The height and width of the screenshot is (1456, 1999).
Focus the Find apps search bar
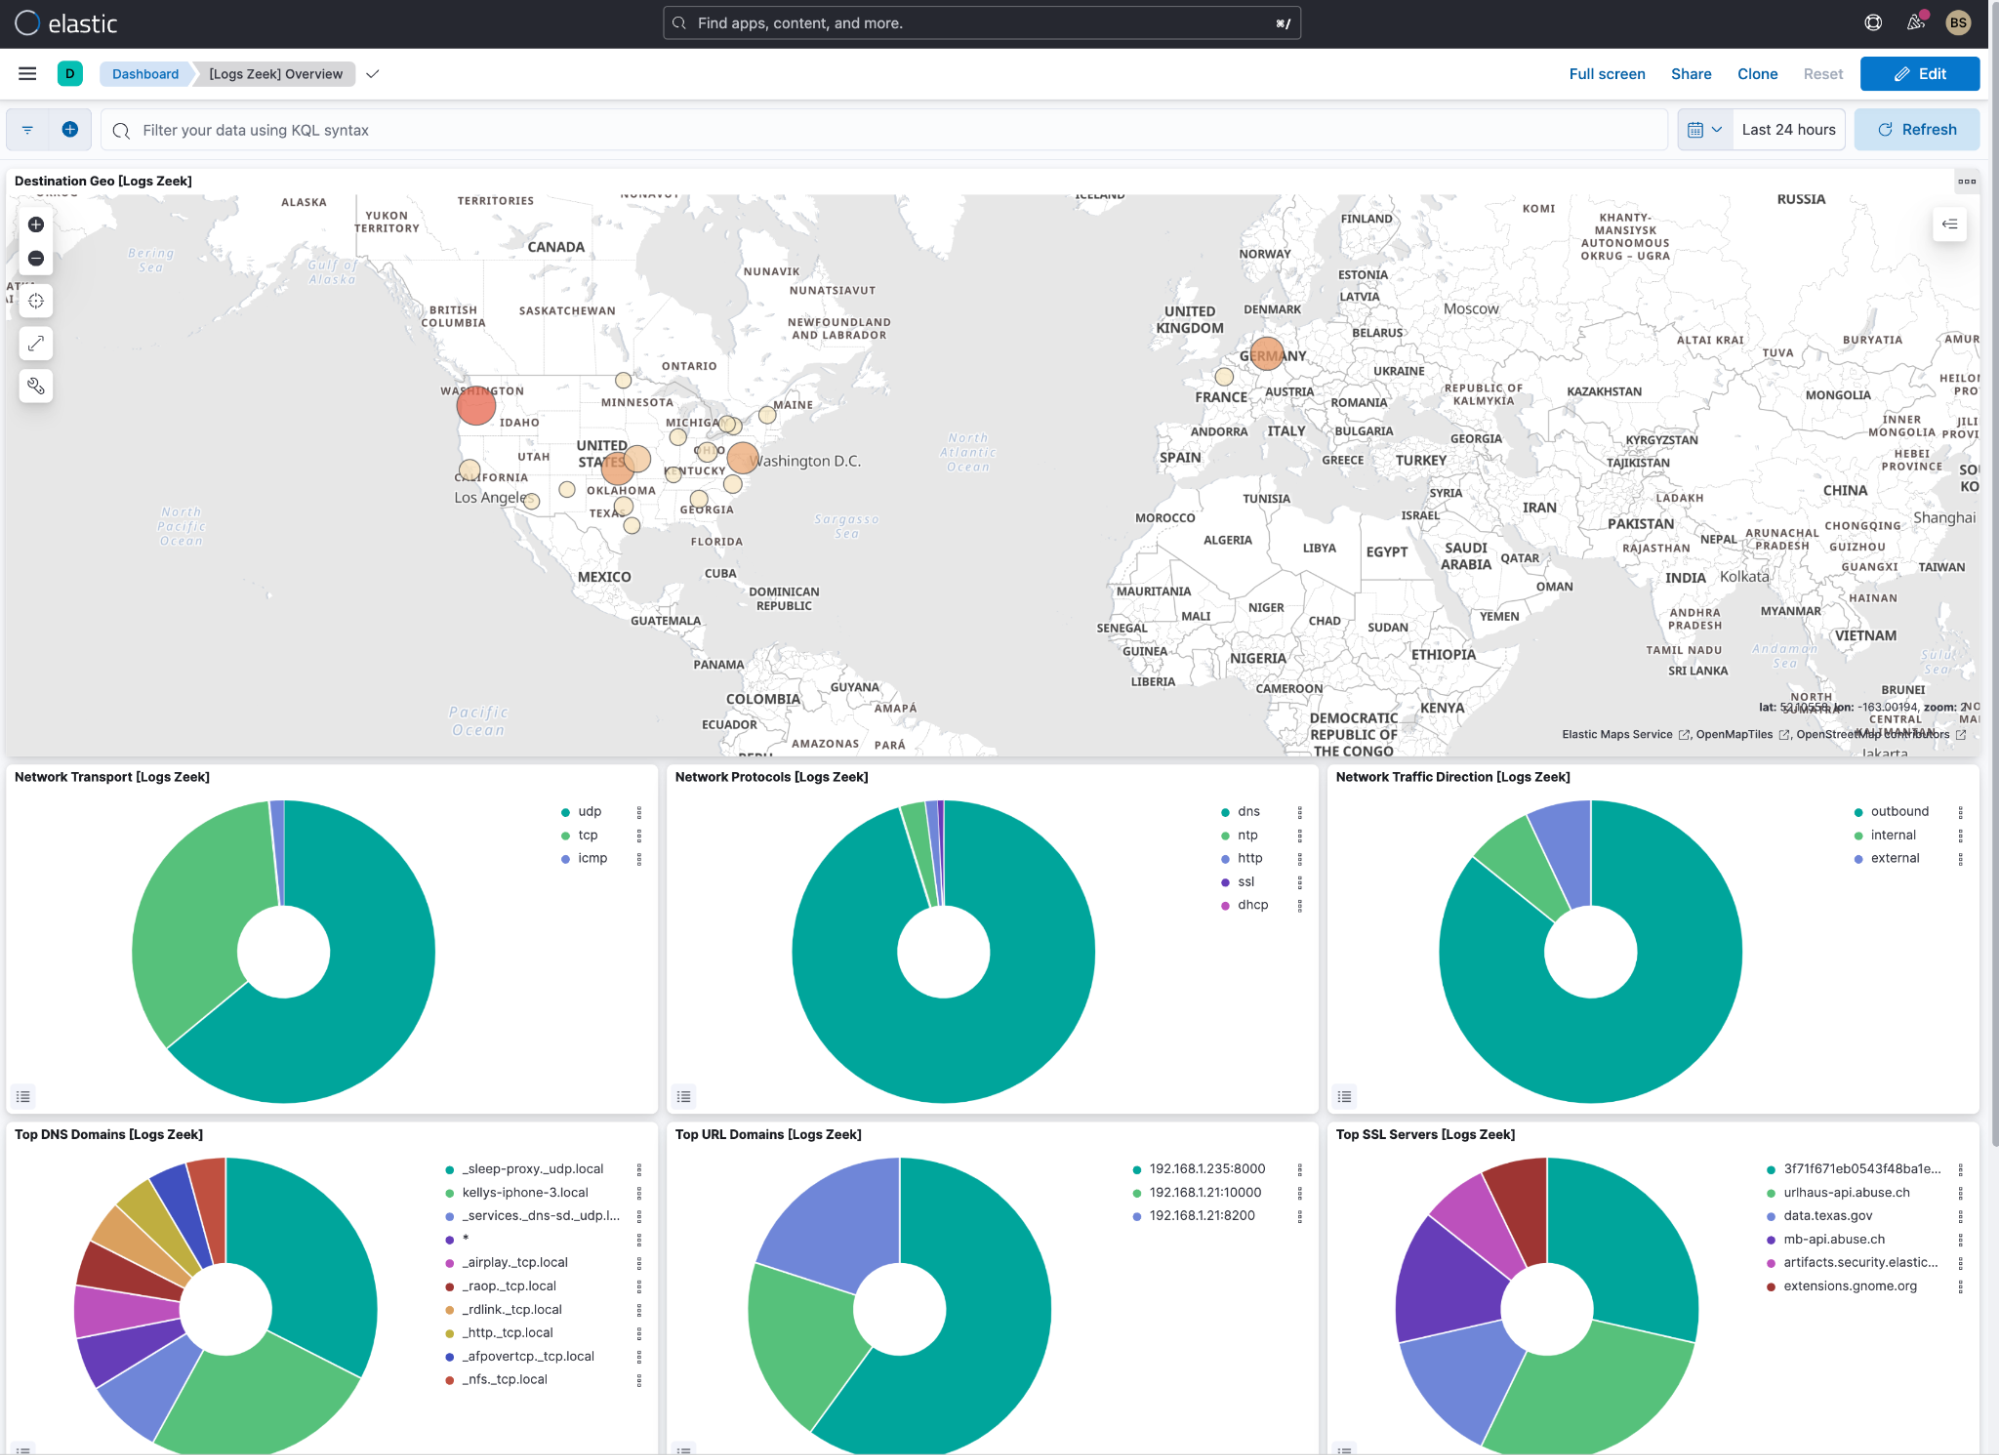click(981, 23)
